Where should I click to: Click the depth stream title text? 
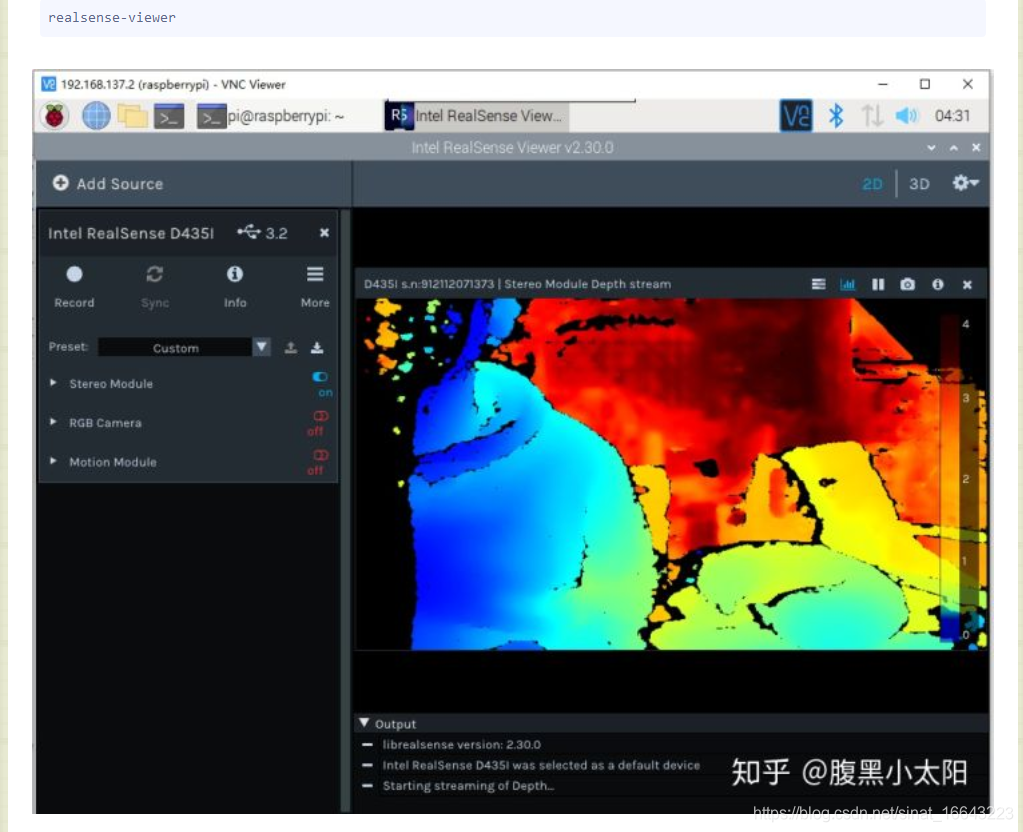[x=517, y=285]
